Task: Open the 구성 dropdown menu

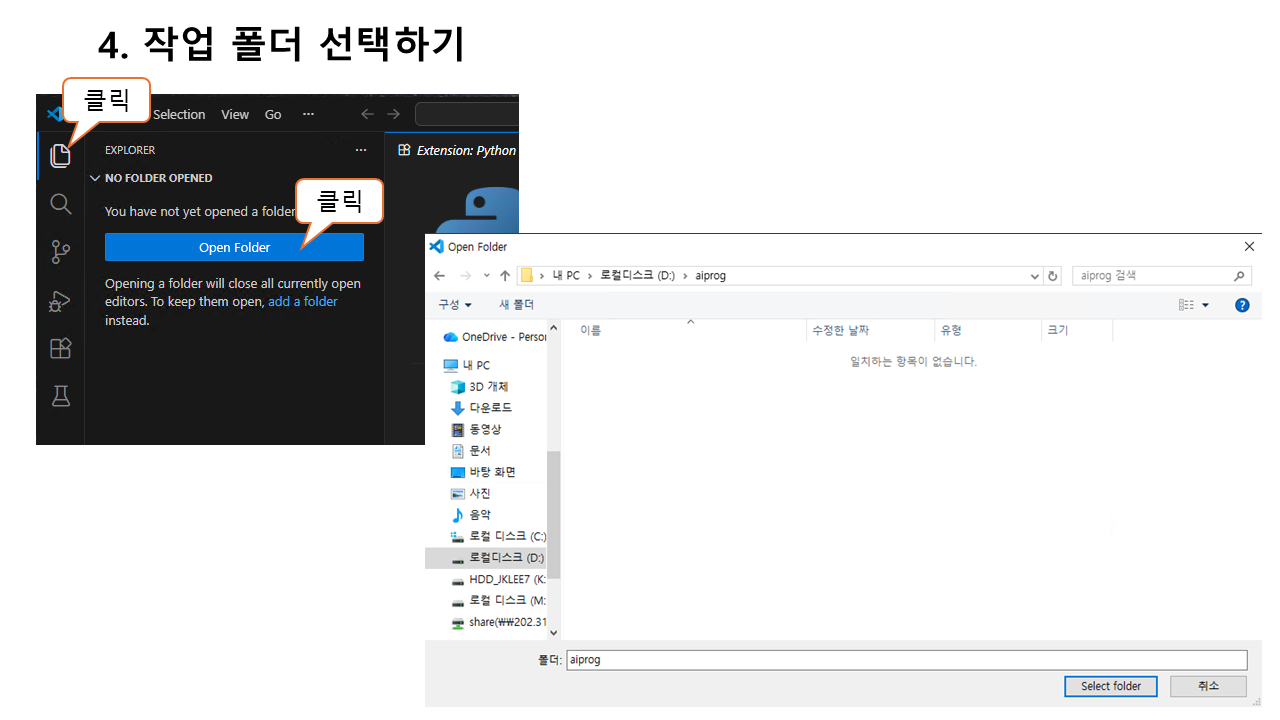Action: coord(455,305)
